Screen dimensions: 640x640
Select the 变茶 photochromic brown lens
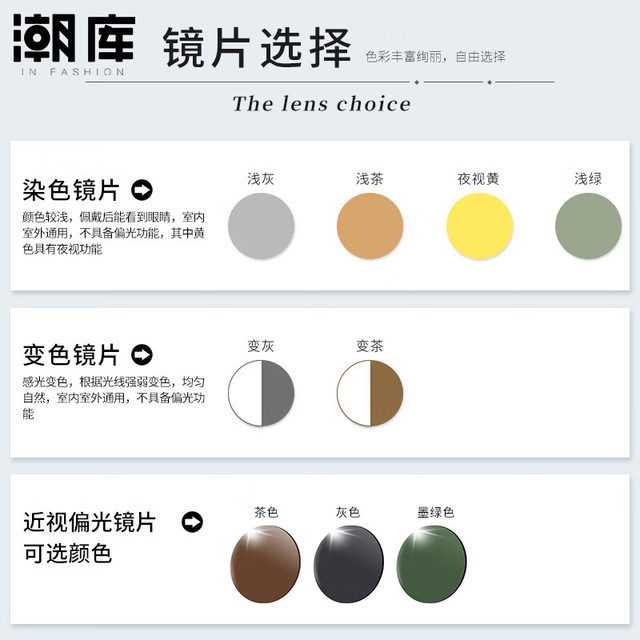click(370, 393)
